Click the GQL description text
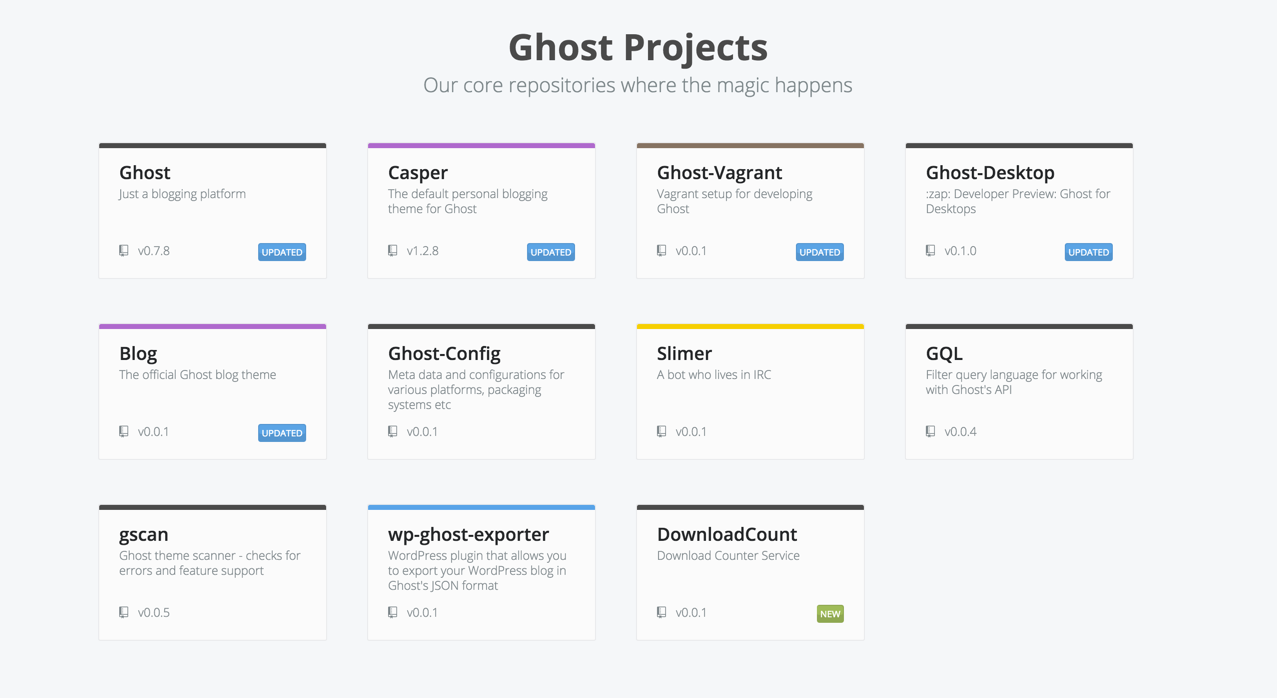The width and height of the screenshot is (1278, 698). point(1013,382)
